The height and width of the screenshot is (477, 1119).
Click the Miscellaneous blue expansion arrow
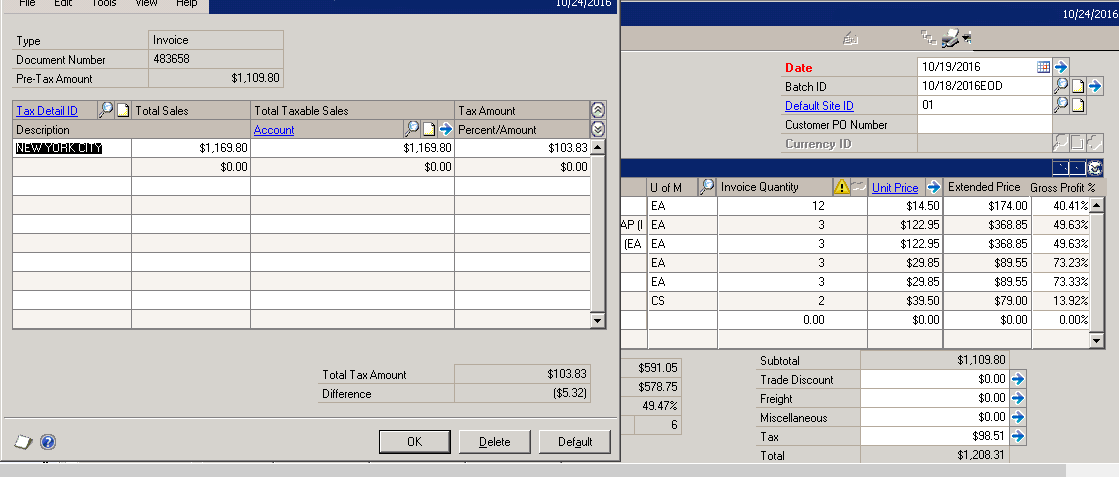tap(1018, 417)
